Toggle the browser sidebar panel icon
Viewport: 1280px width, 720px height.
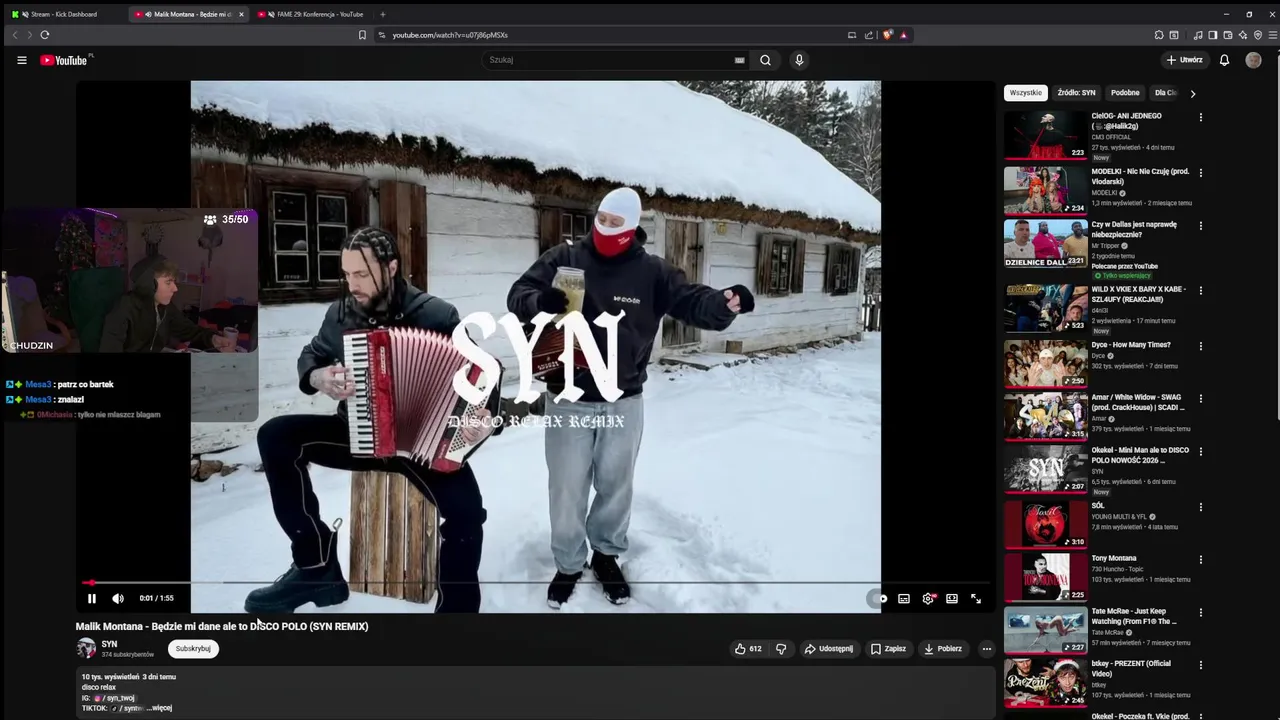click(1213, 35)
